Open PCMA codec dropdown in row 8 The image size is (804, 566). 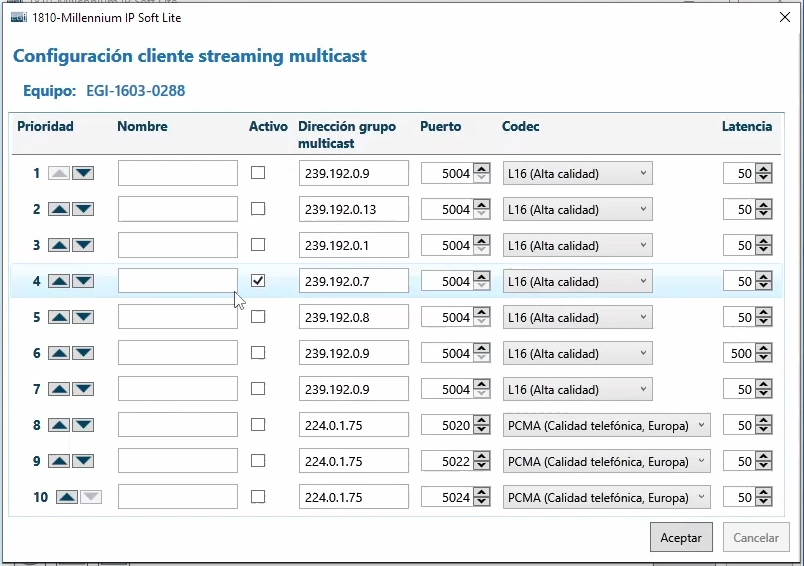coord(606,425)
